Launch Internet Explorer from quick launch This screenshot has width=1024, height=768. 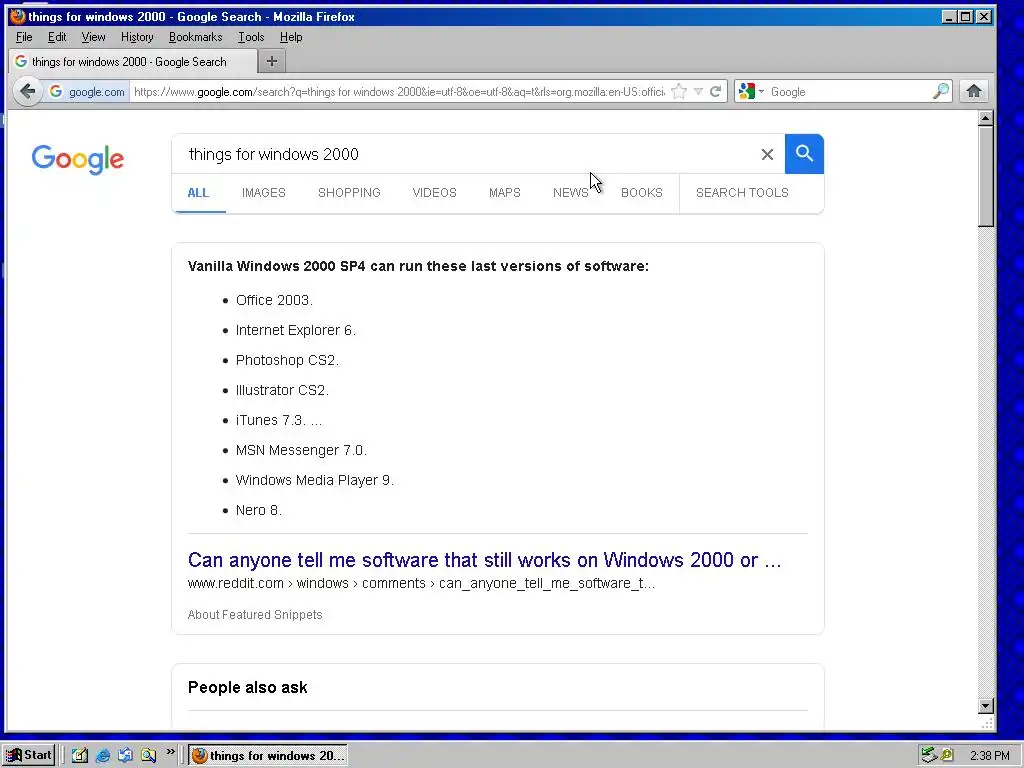[103, 756]
